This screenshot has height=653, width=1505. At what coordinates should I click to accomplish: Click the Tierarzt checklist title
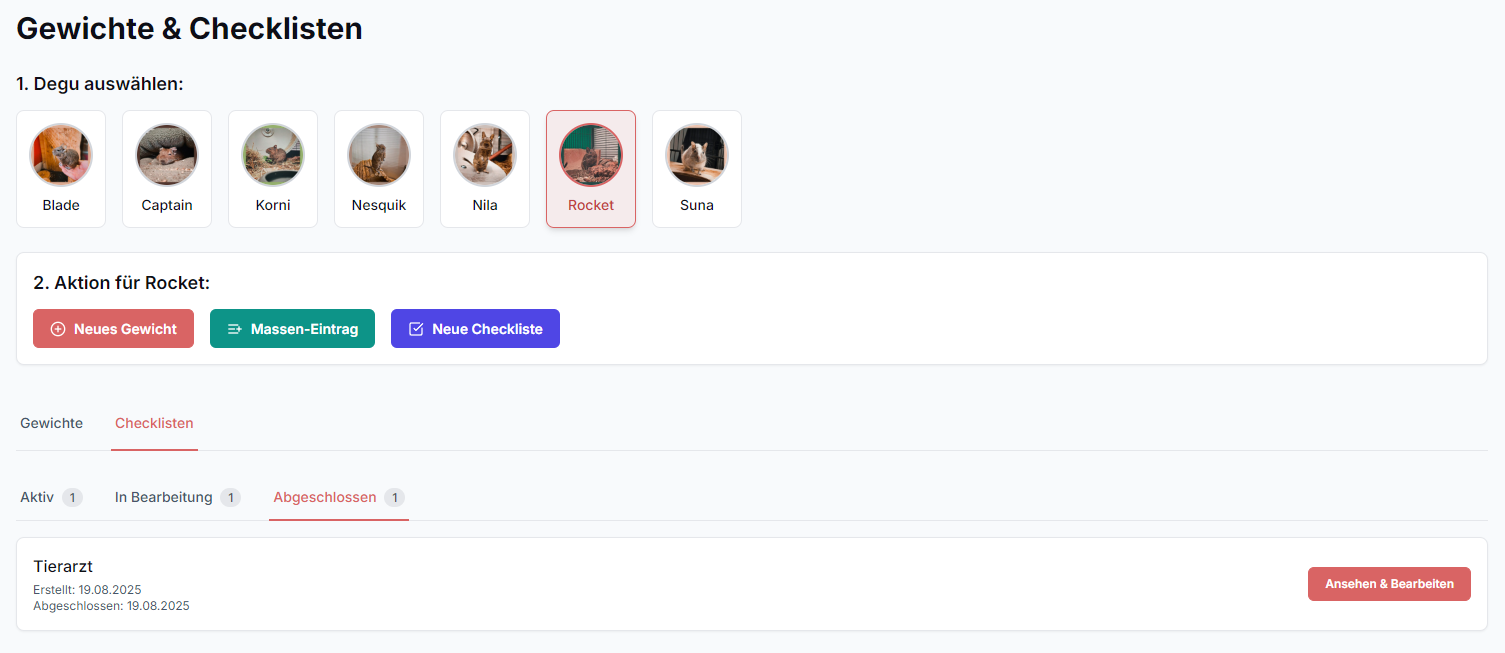click(63, 567)
